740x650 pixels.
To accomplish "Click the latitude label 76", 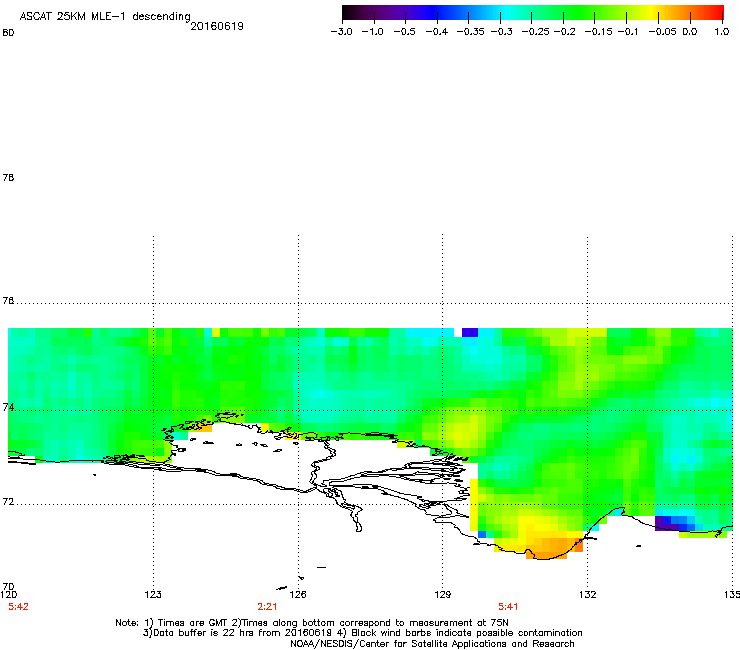I will tap(8, 300).
